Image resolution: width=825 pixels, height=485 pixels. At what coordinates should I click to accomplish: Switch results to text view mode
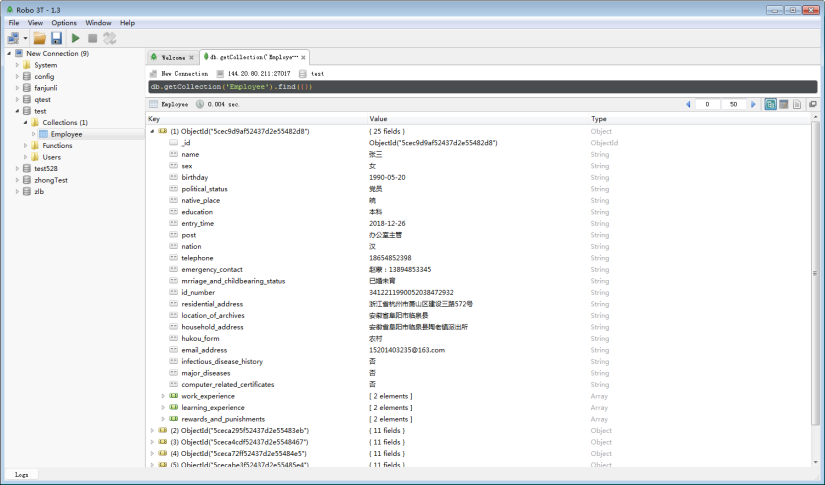[x=798, y=104]
